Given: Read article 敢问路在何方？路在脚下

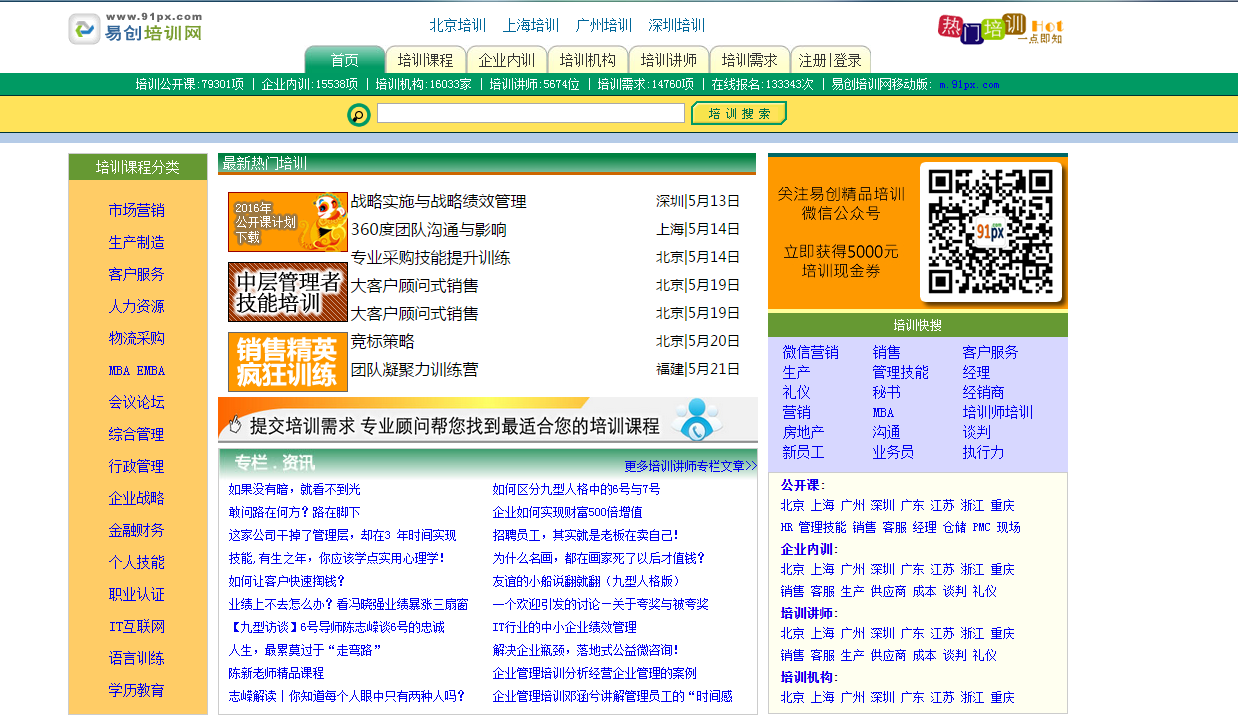Looking at the screenshot, I should 294,512.
